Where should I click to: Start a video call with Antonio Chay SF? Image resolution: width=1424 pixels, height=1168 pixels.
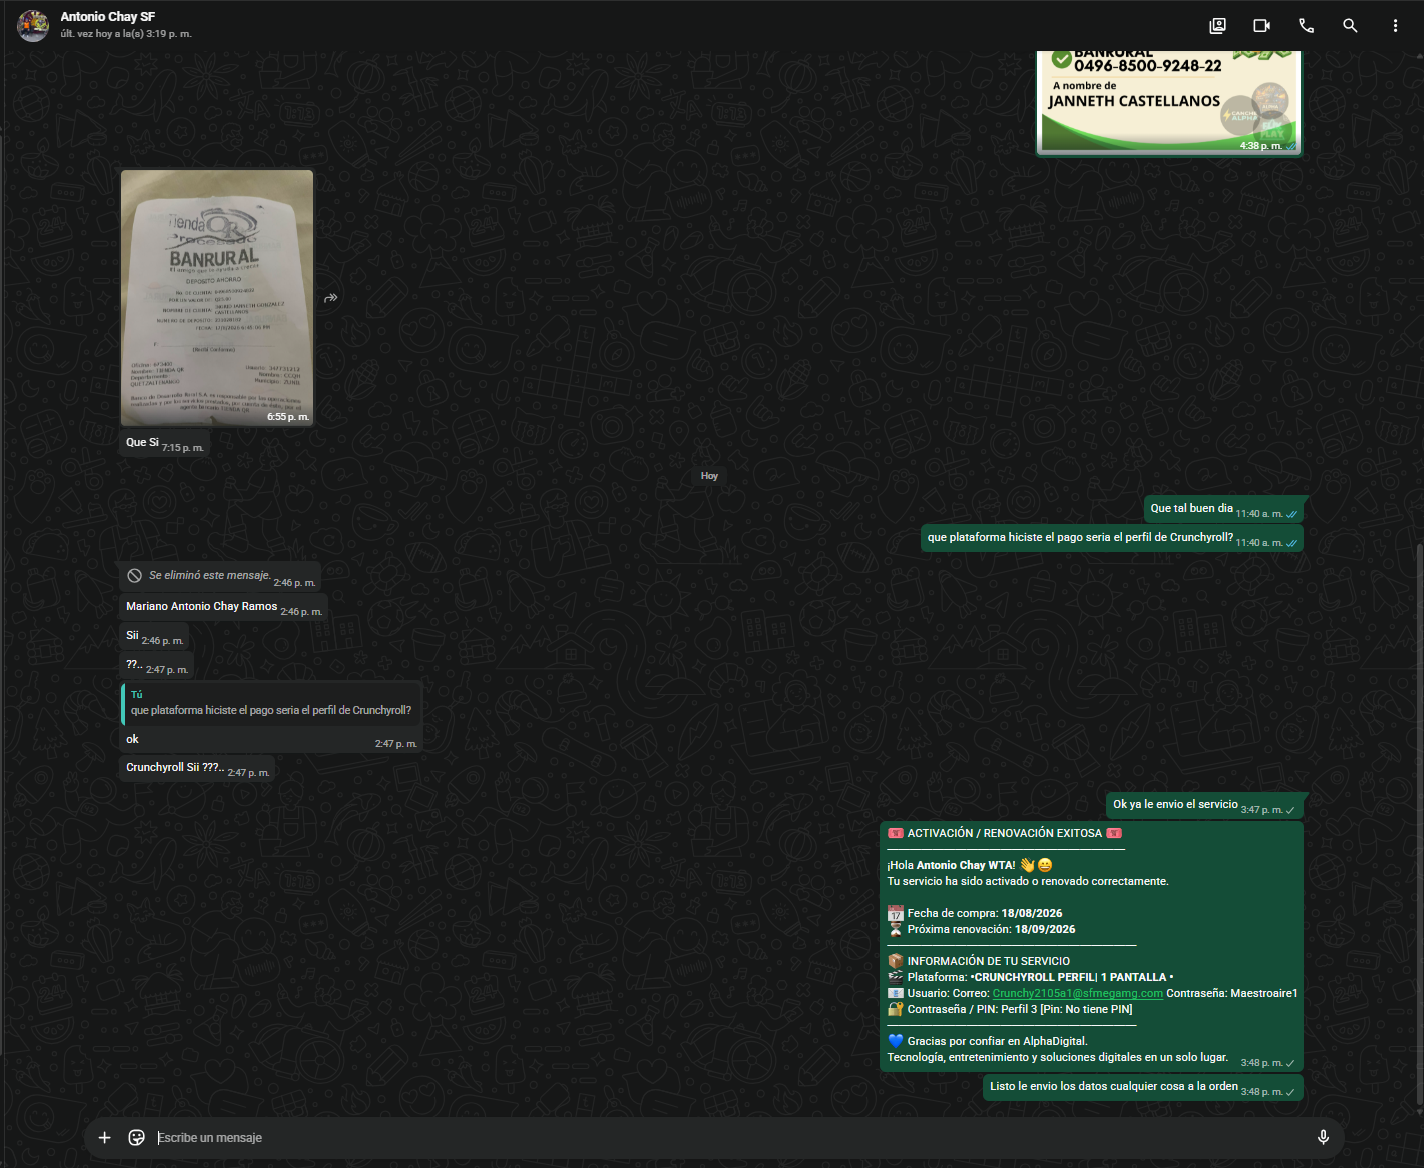click(1262, 26)
